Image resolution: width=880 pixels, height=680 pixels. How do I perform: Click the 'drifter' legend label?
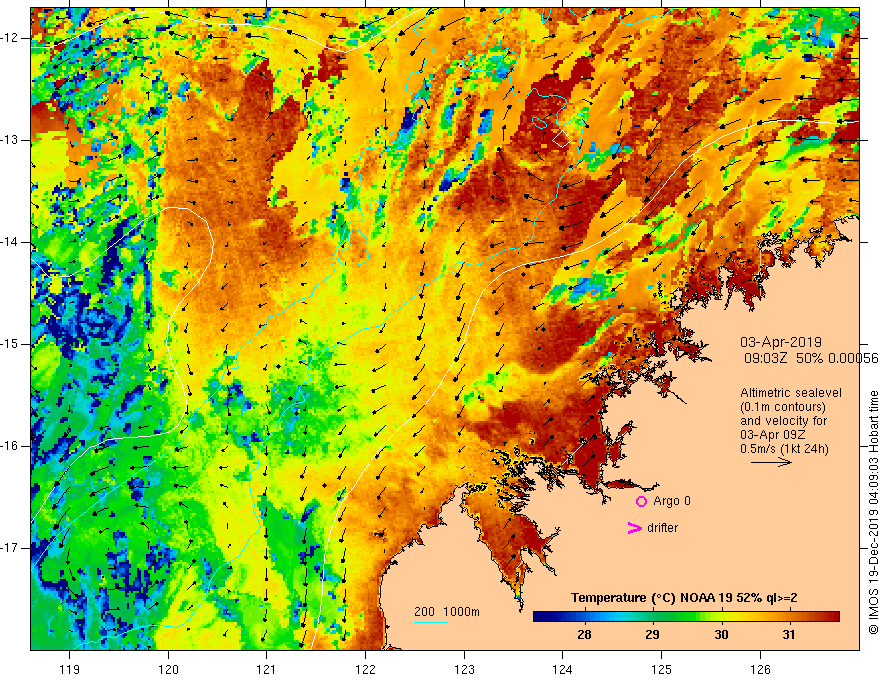(662, 527)
